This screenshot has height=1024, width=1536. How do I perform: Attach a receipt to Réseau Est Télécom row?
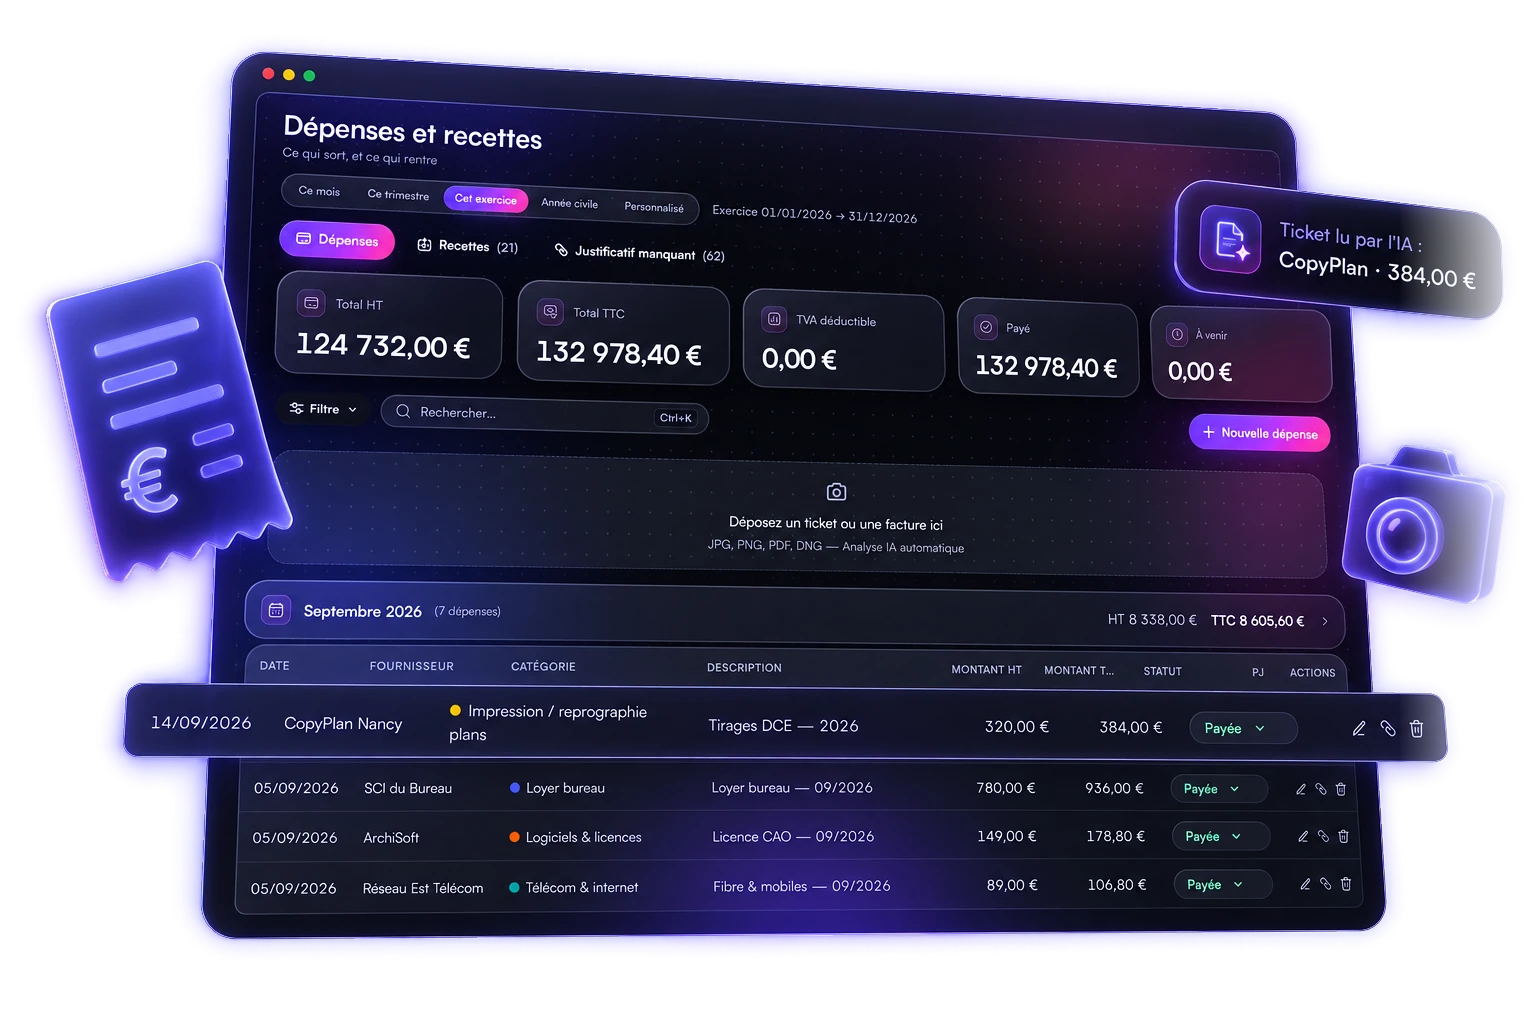pyautogui.click(x=1325, y=884)
